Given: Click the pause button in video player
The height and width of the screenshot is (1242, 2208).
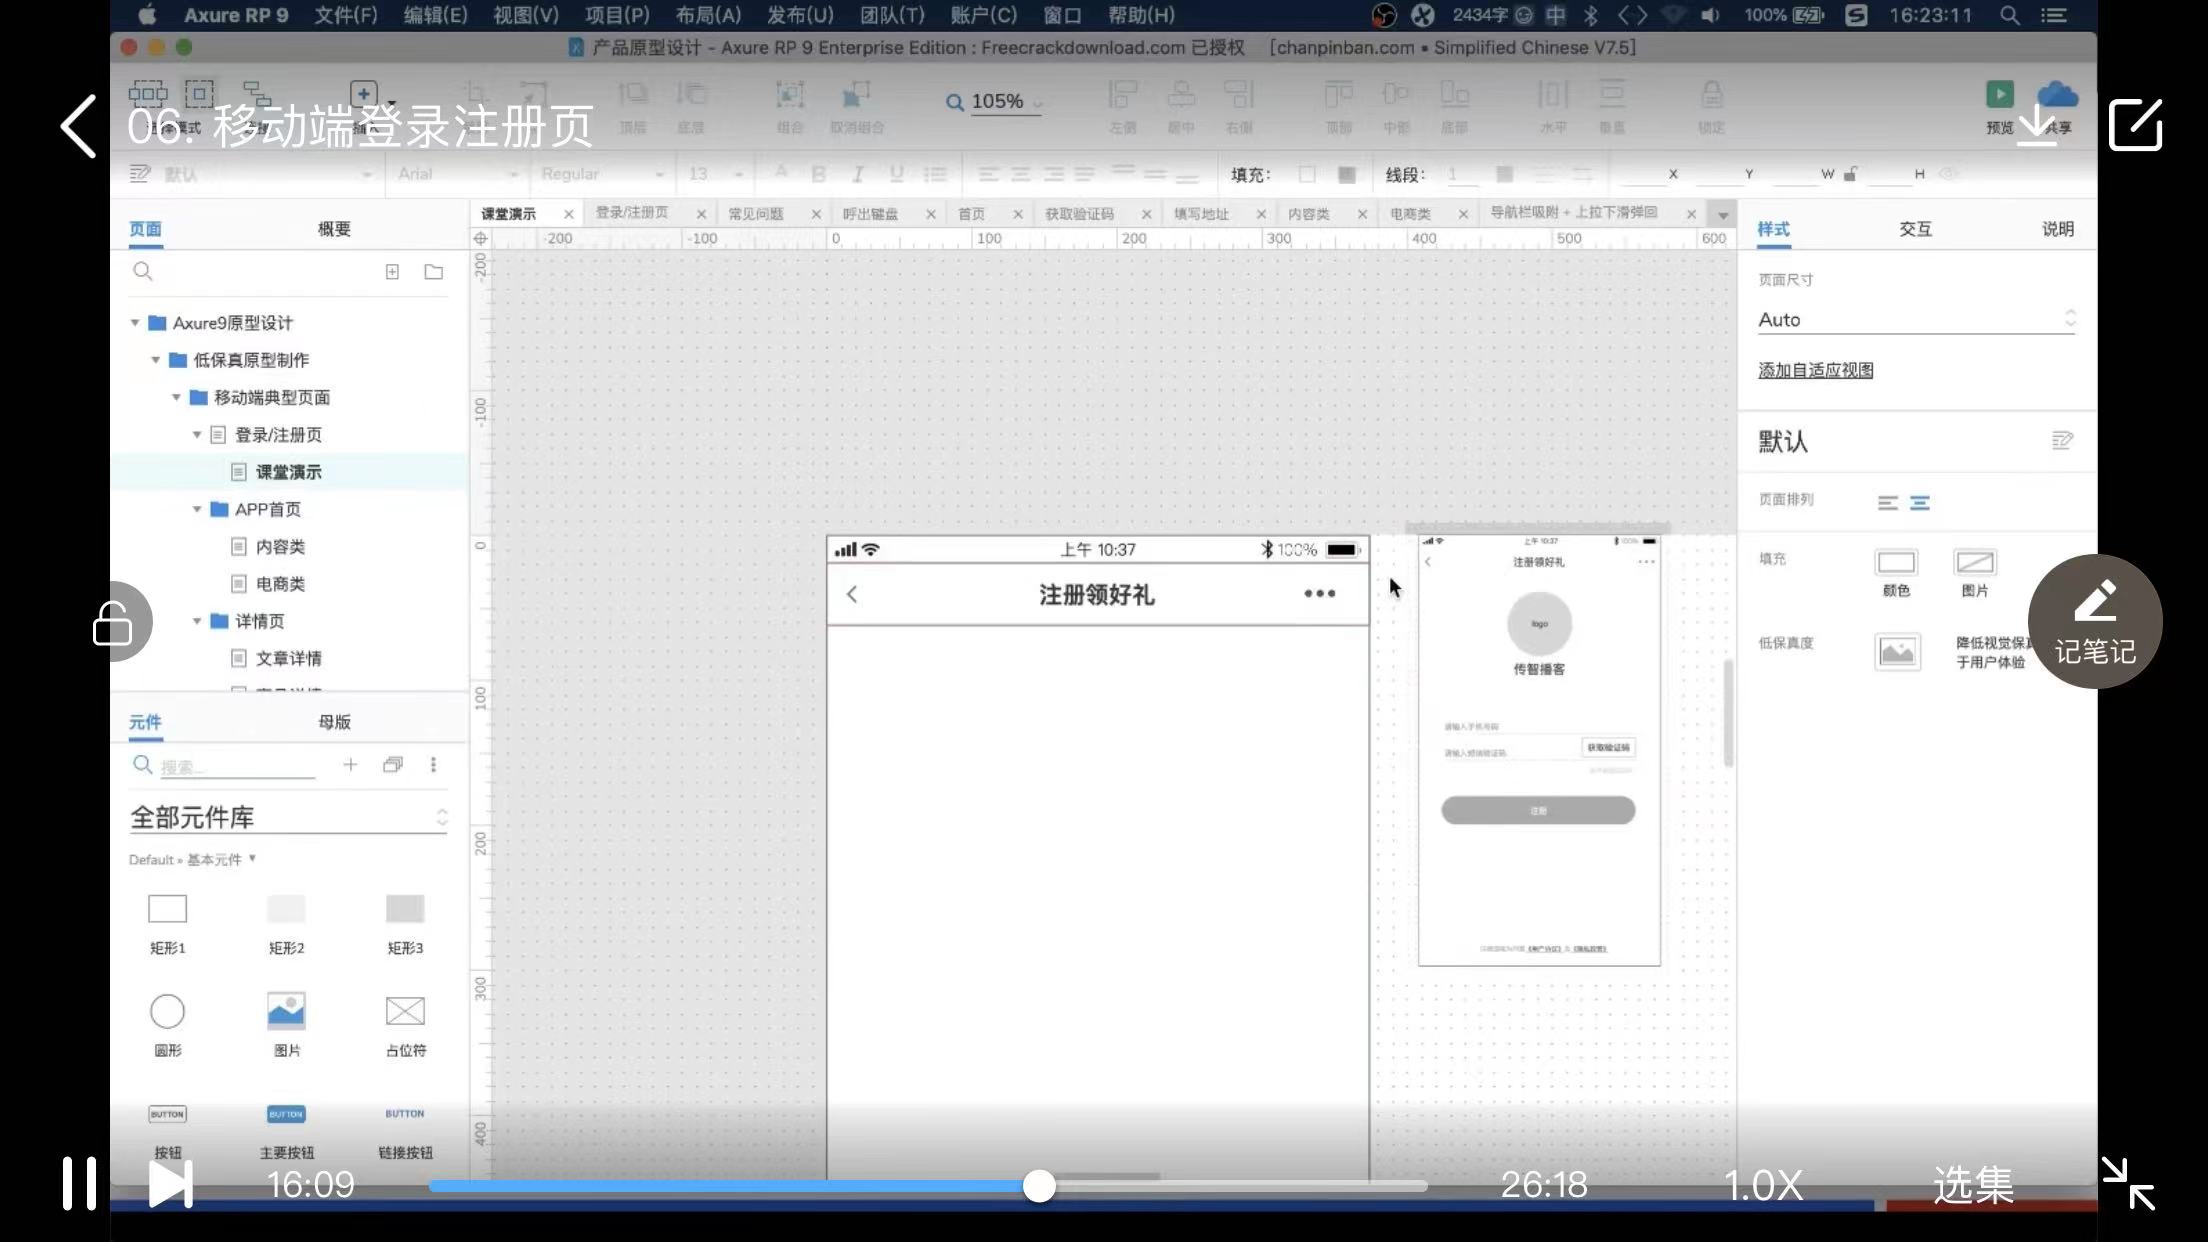Looking at the screenshot, I should coord(79,1184).
